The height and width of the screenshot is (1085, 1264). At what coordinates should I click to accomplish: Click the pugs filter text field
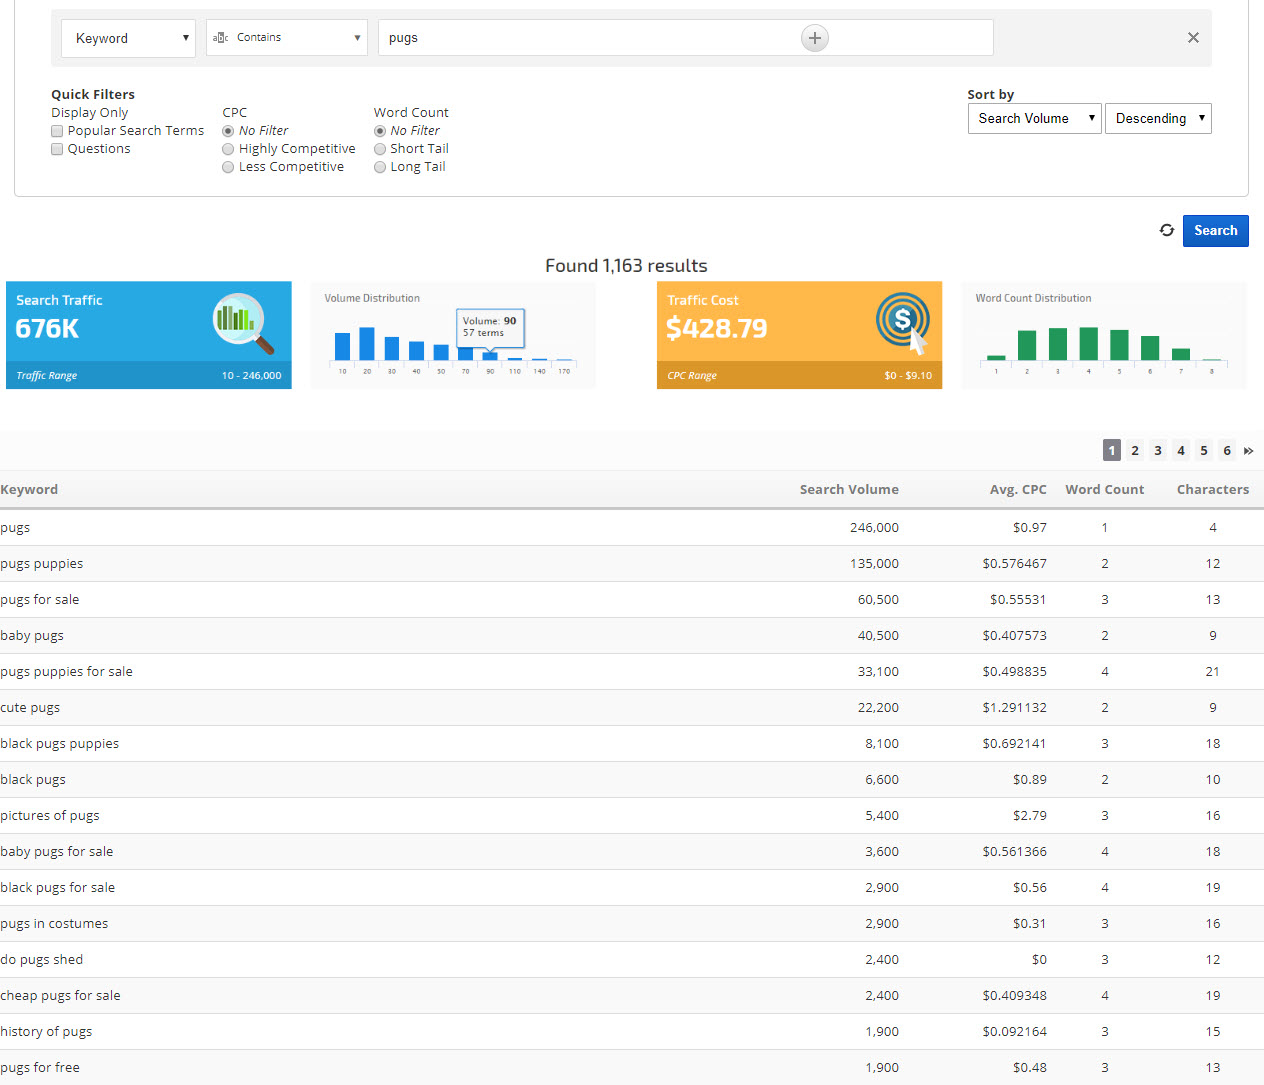coord(590,38)
